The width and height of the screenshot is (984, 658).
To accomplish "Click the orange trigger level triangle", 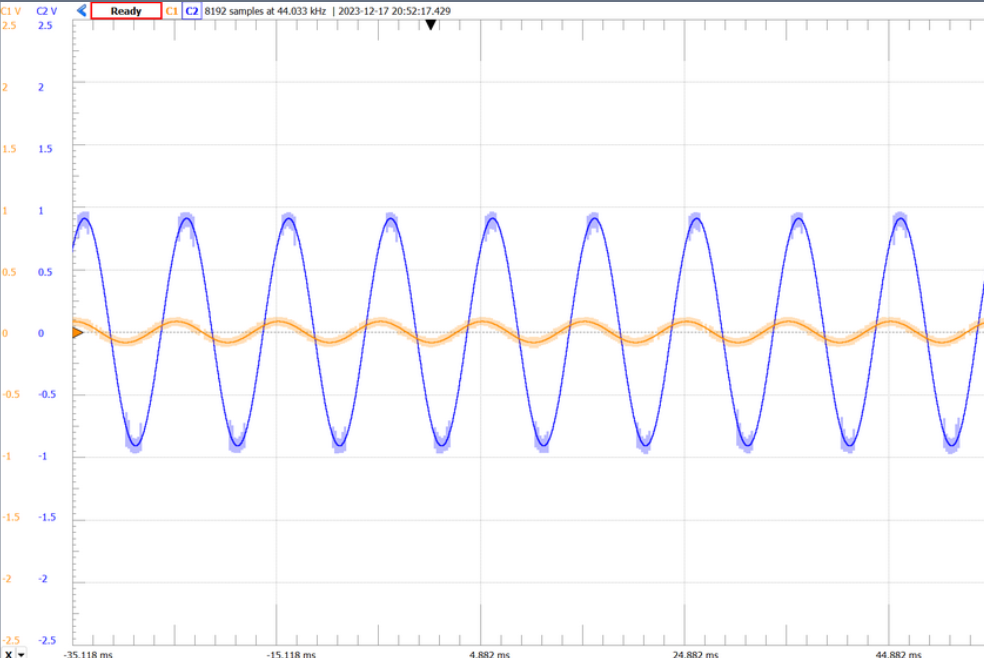I will pos(77,333).
